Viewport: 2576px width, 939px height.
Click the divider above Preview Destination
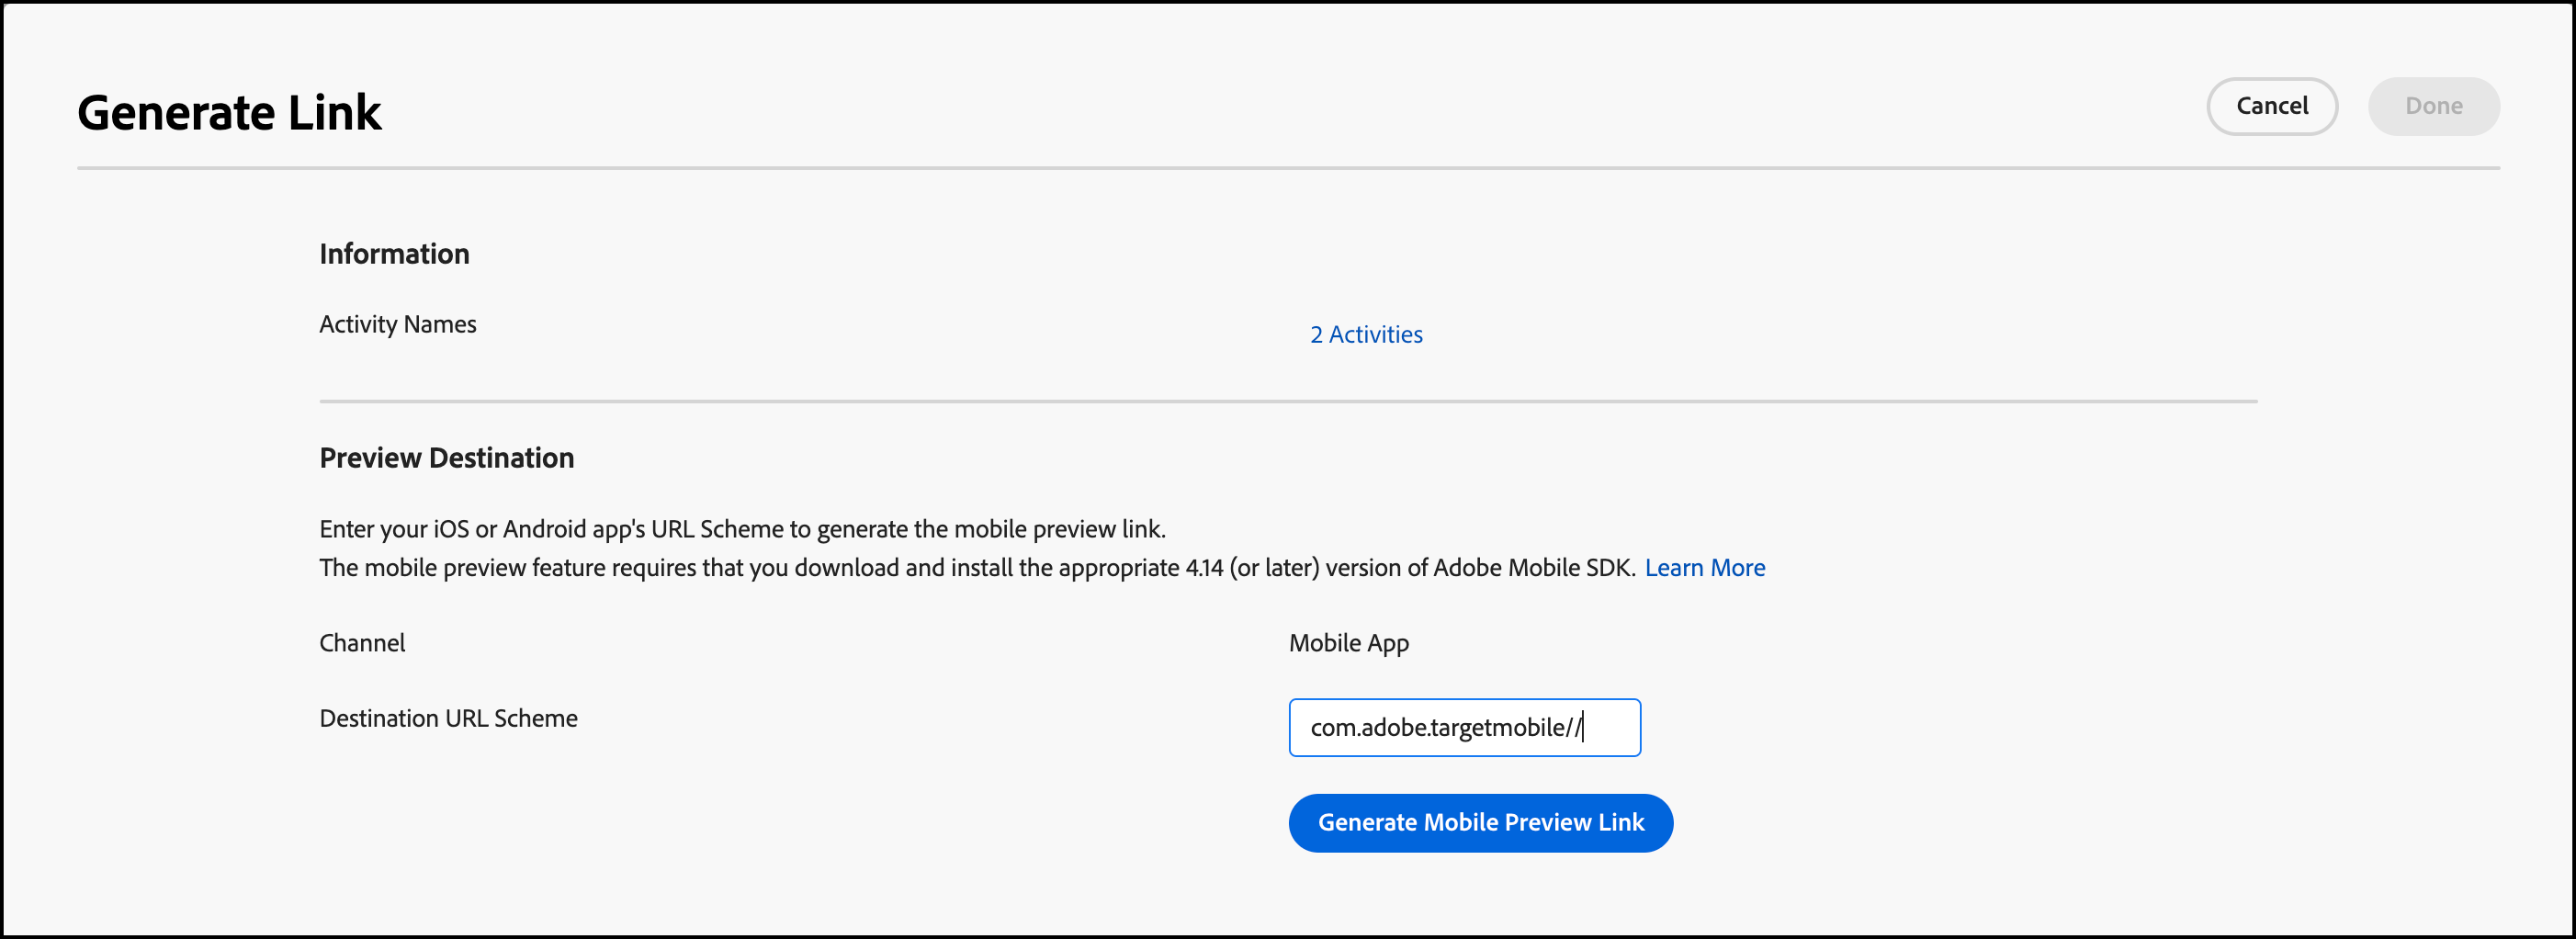(1288, 401)
